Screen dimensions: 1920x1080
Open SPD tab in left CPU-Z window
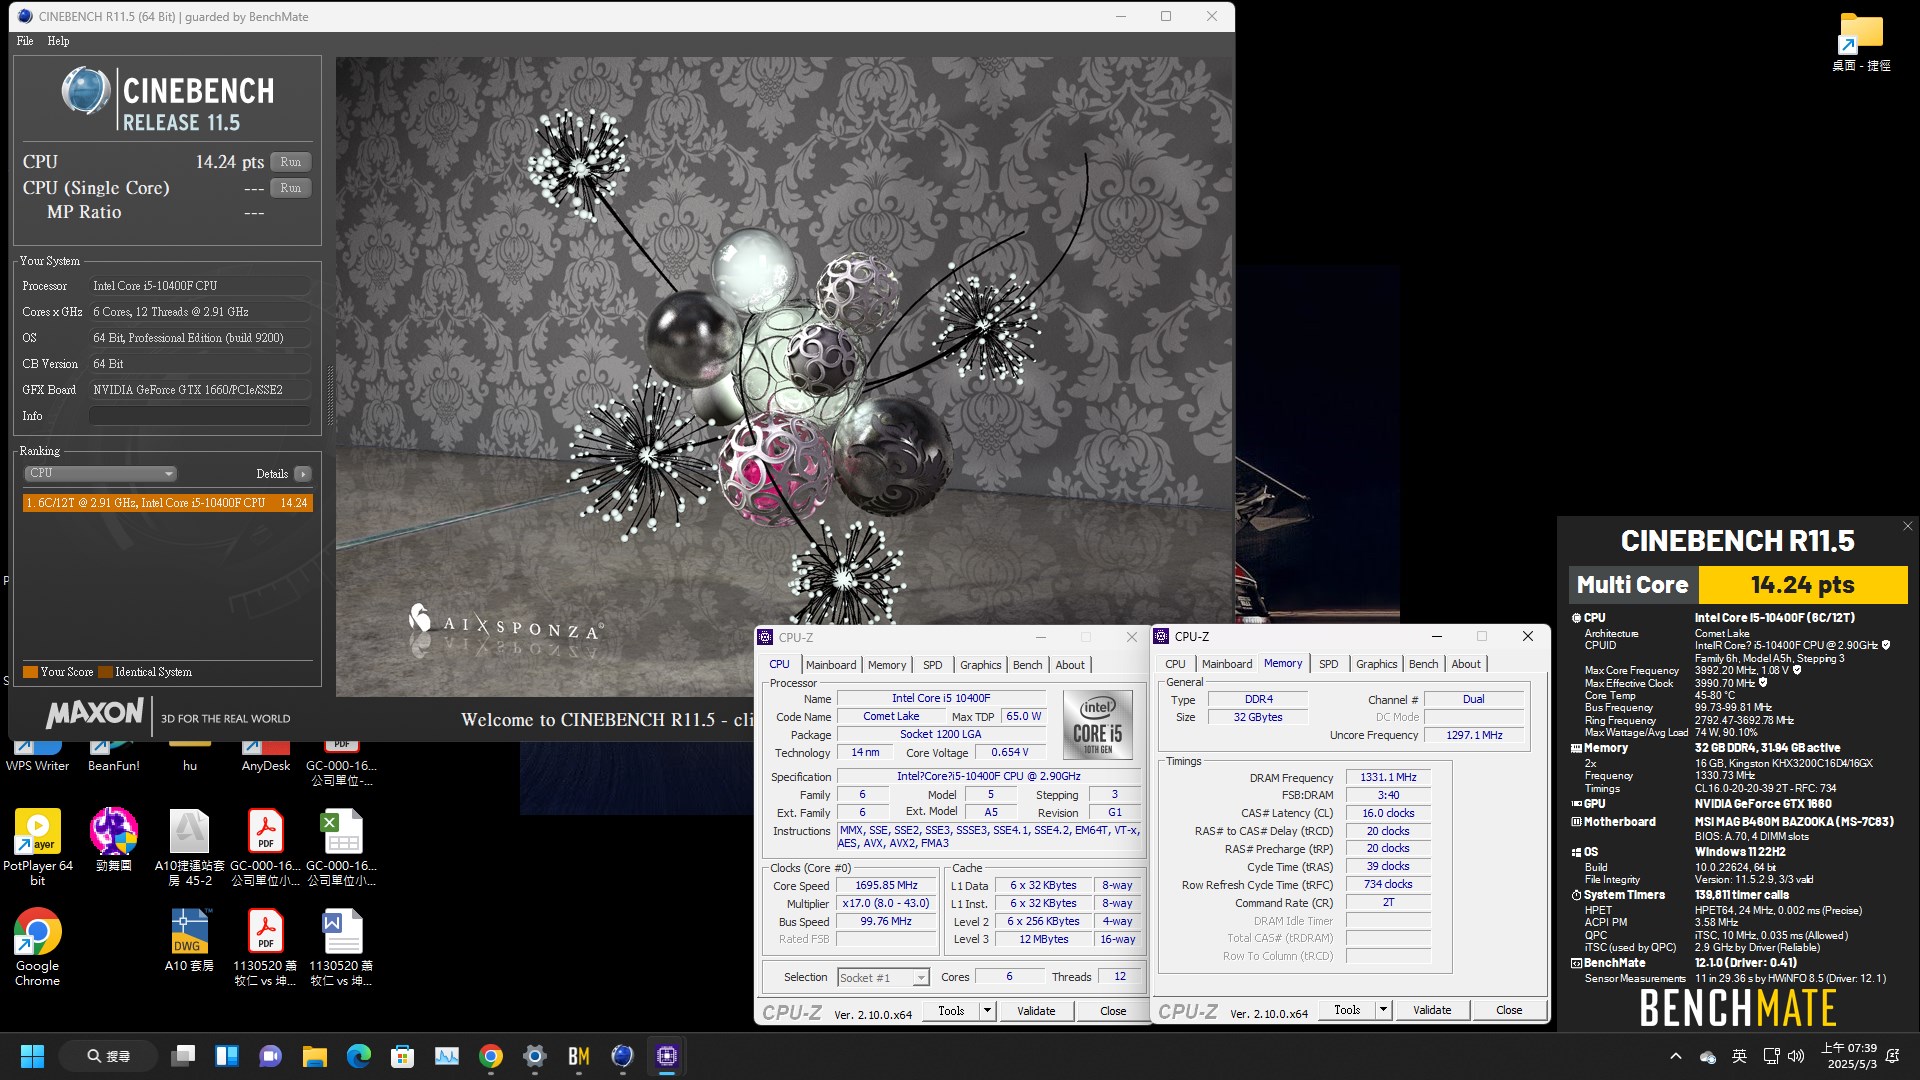932,665
